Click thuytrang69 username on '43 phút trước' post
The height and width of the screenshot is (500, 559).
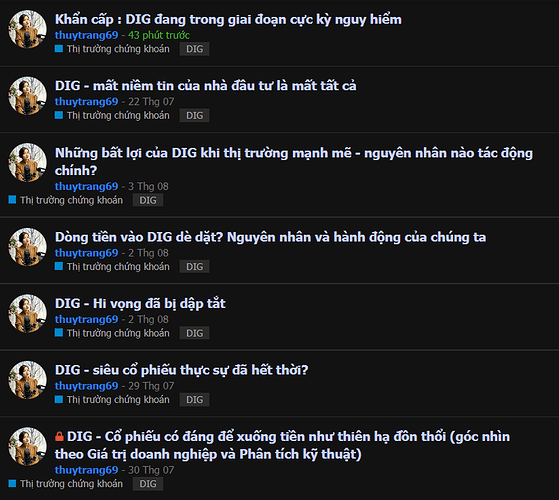pyautogui.click(x=86, y=35)
